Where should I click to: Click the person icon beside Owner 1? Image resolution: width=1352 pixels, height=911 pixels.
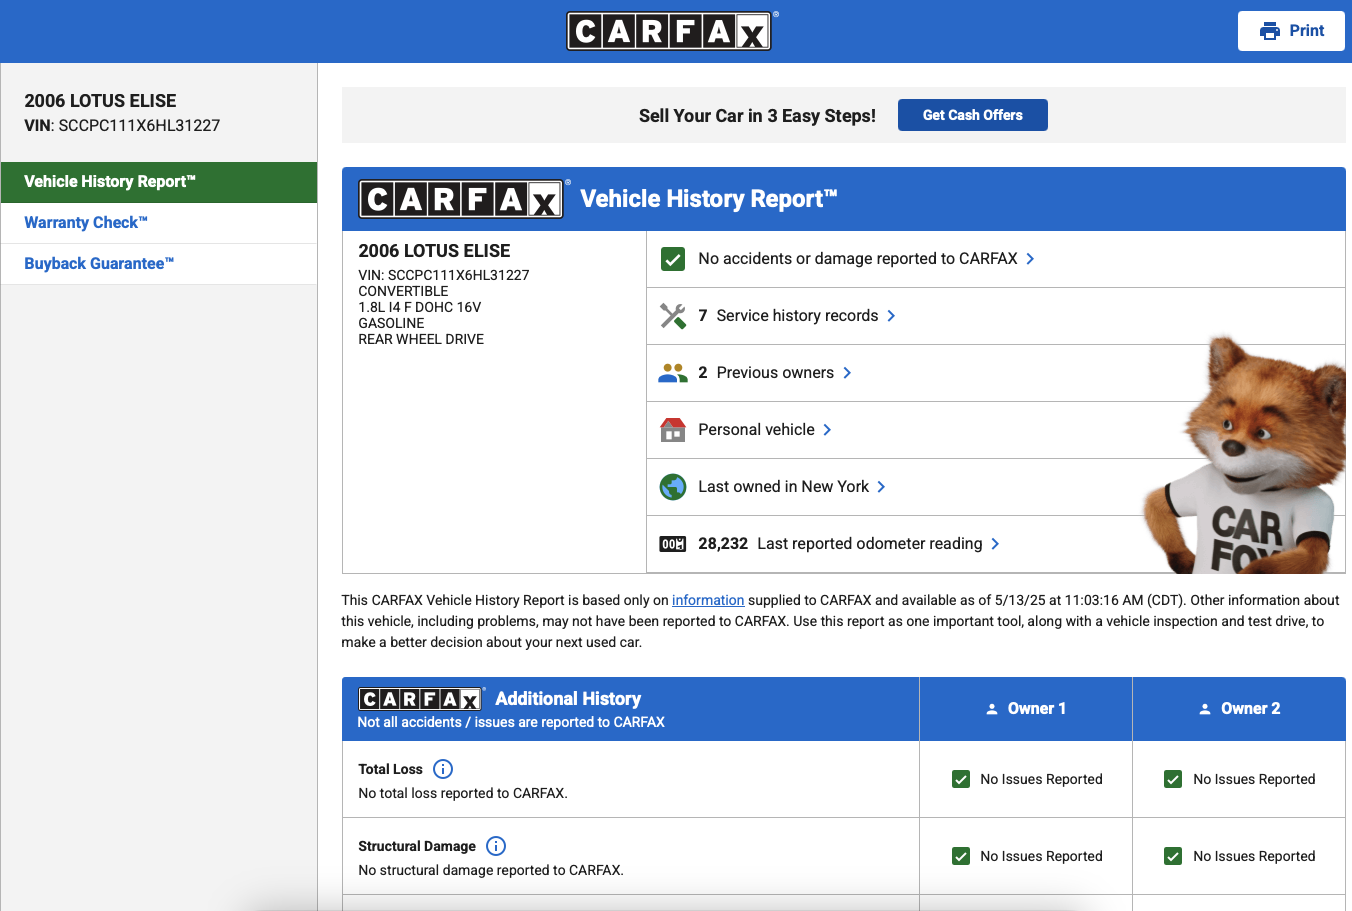pyautogui.click(x=992, y=709)
